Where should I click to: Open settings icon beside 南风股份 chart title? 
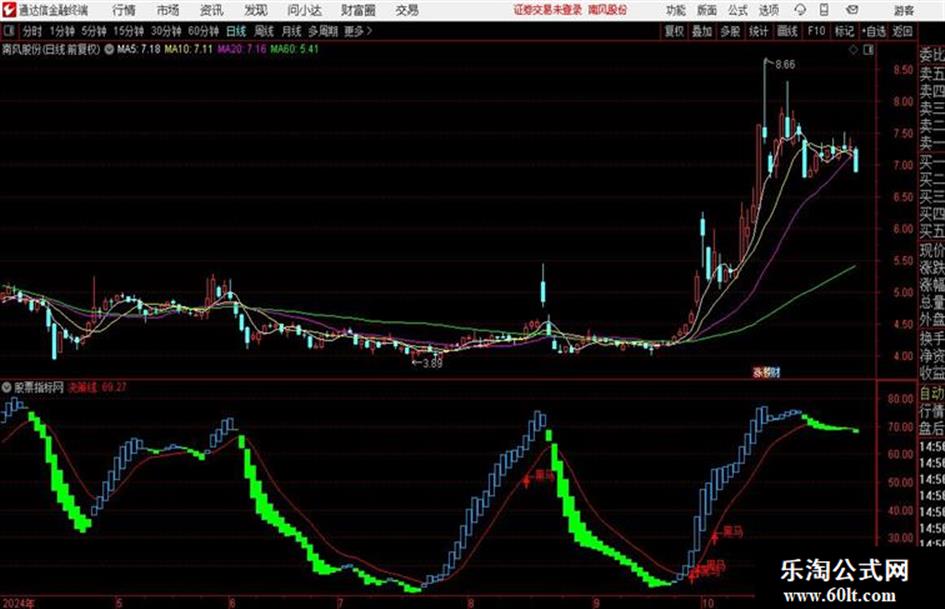pyautogui.click(x=109, y=49)
